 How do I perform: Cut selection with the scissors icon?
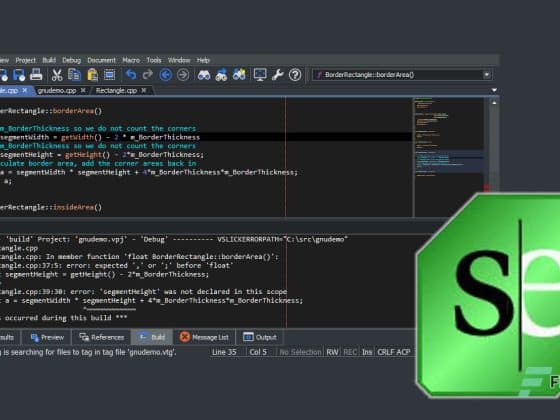[57, 75]
